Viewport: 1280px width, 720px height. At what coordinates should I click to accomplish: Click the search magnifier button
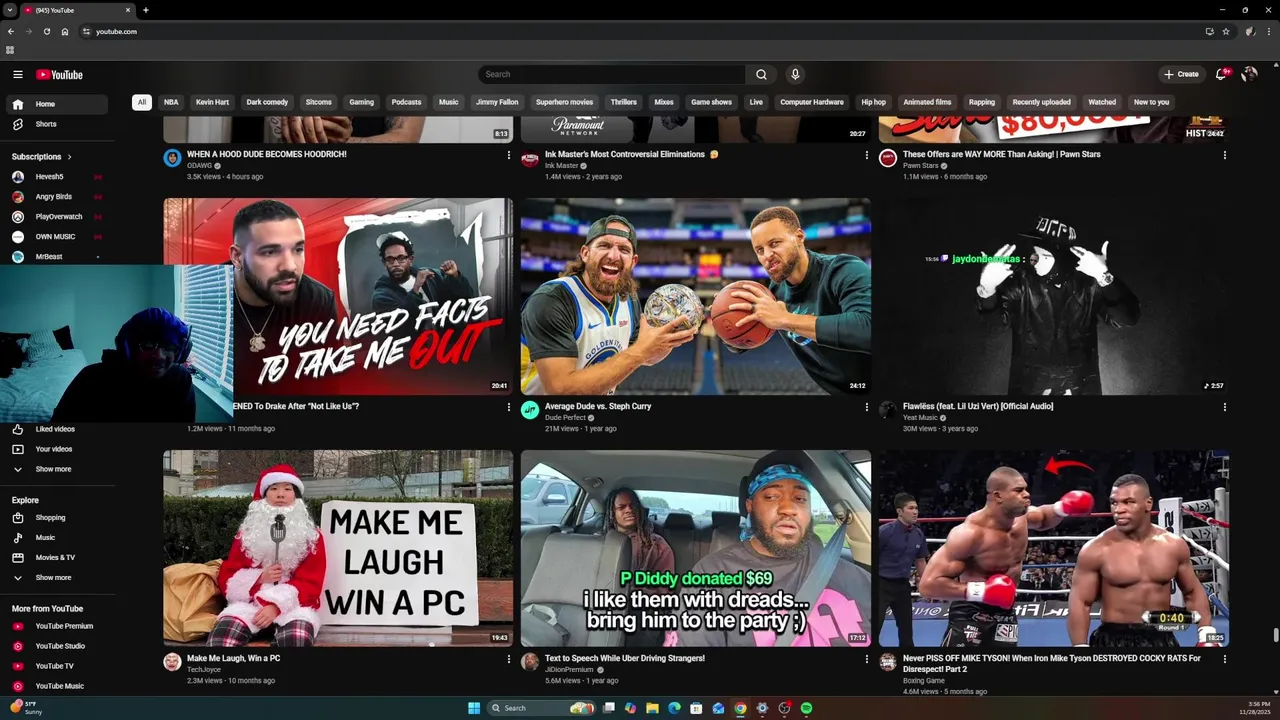coord(761,74)
